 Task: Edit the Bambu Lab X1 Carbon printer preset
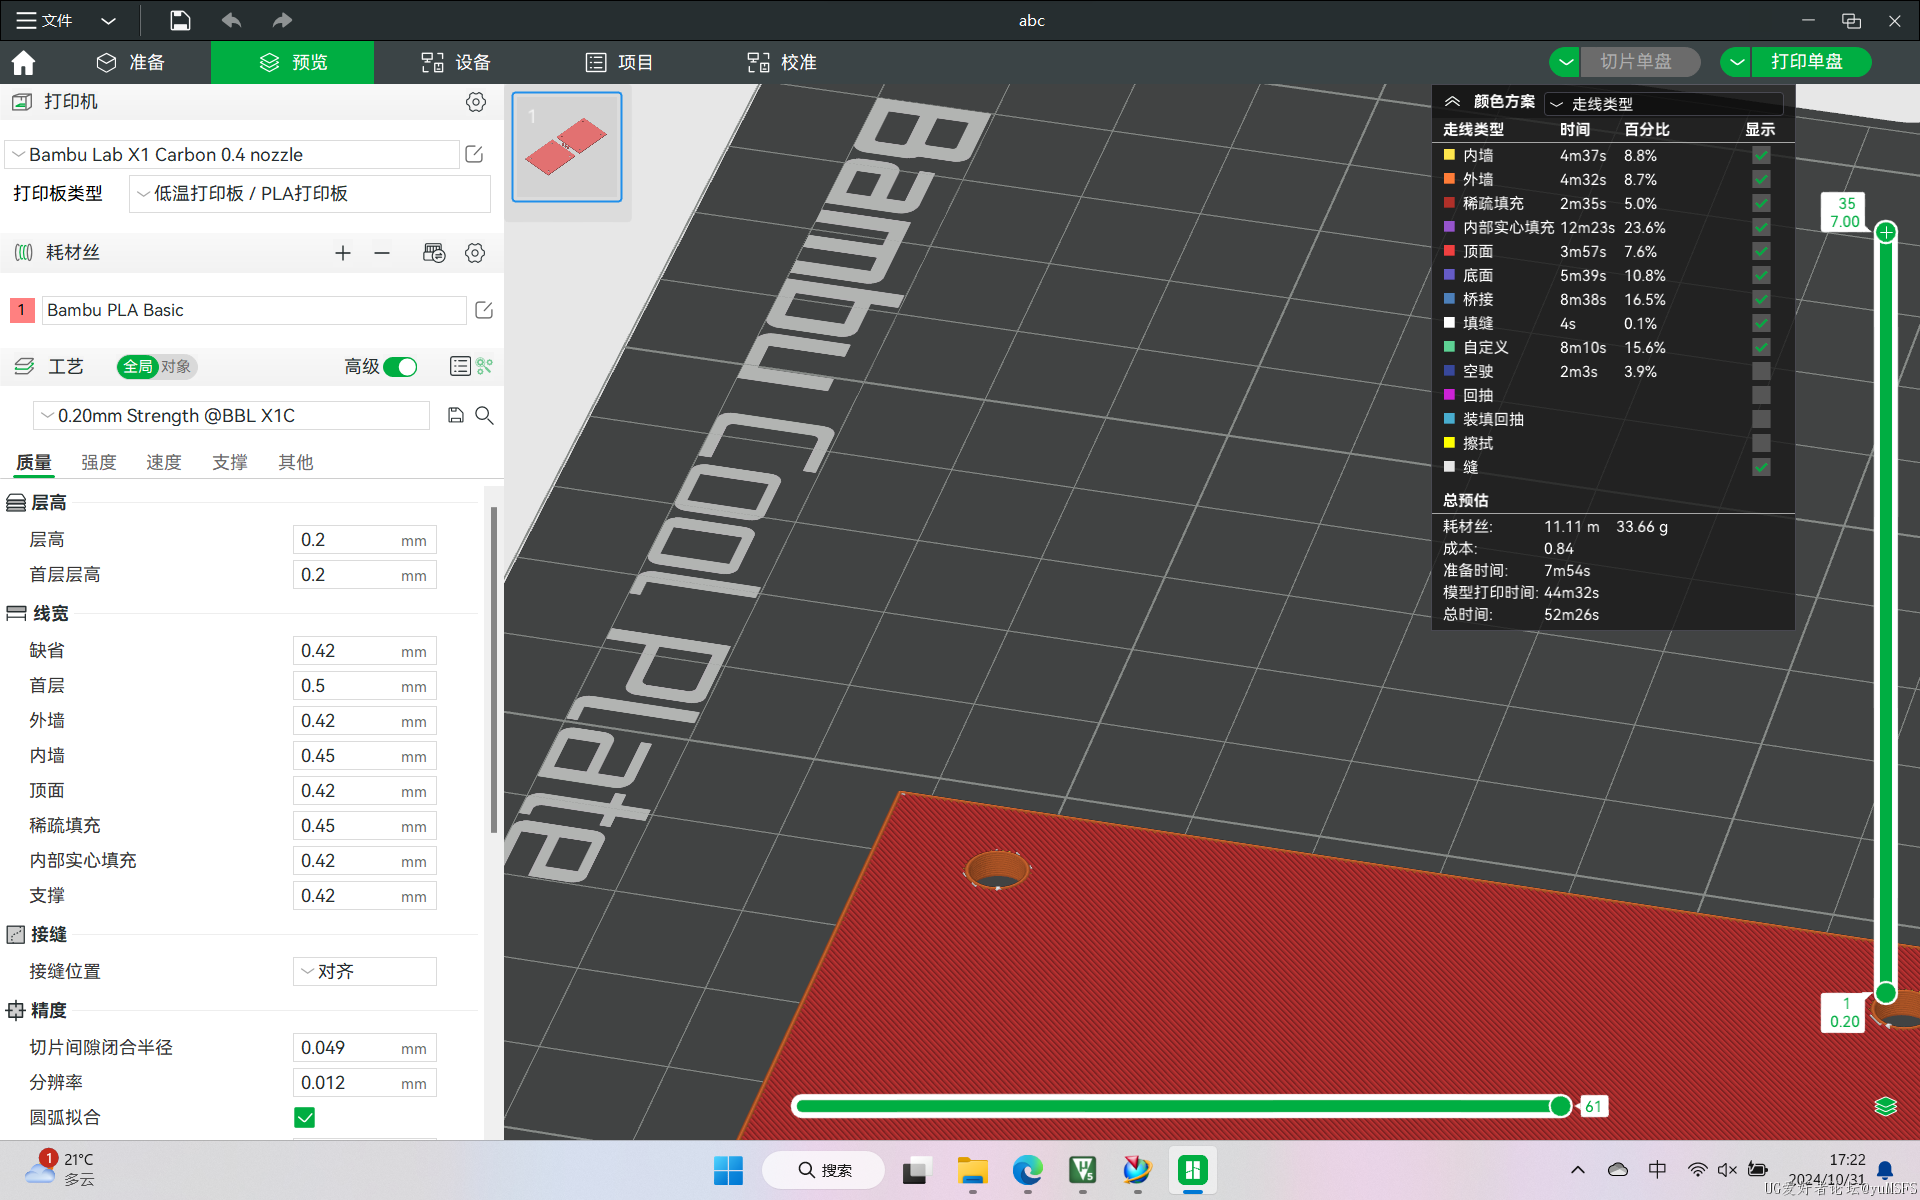click(475, 154)
